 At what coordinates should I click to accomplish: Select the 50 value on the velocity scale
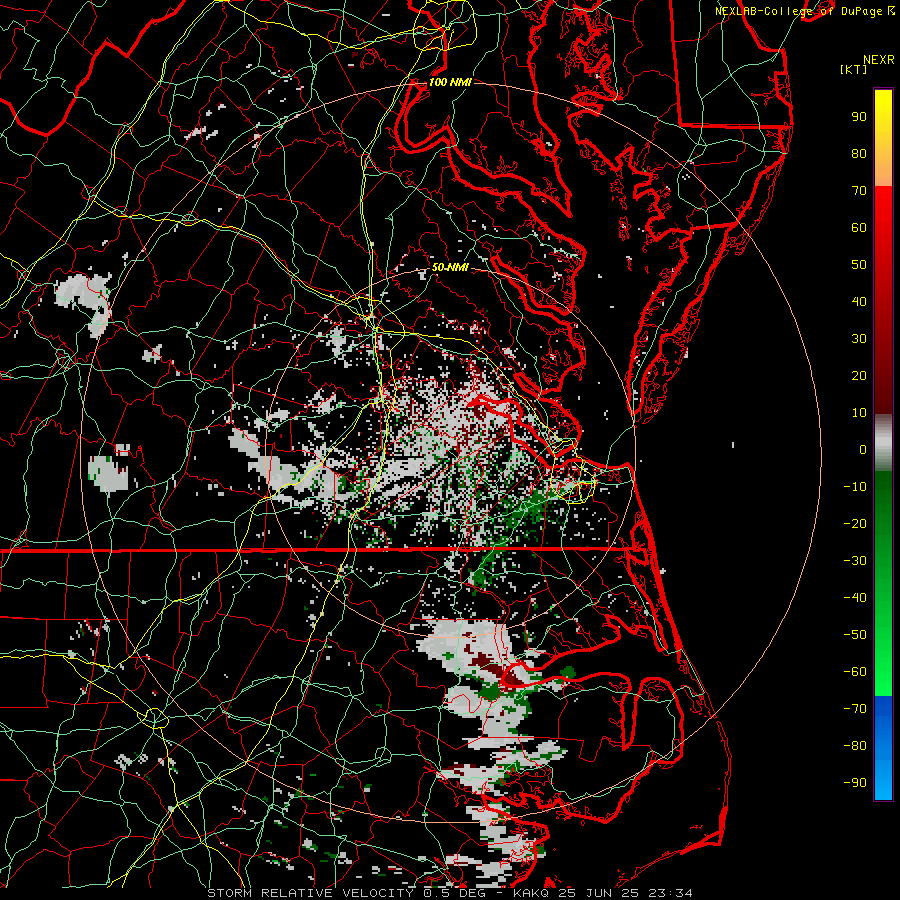click(859, 265)
